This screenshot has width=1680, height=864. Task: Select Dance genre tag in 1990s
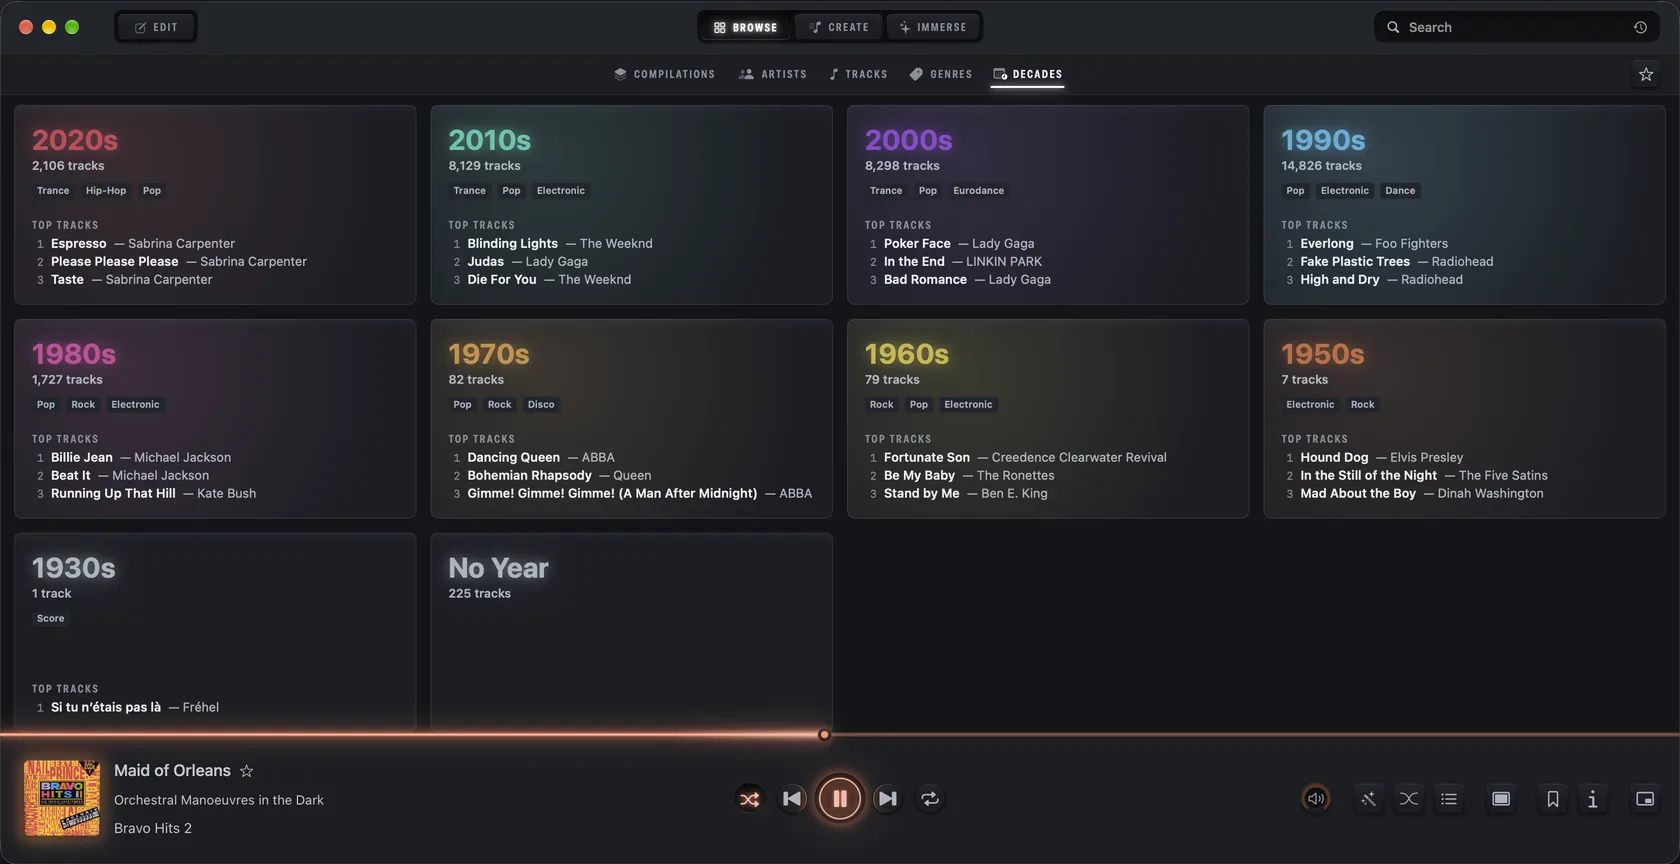(x=1400, y=191)
